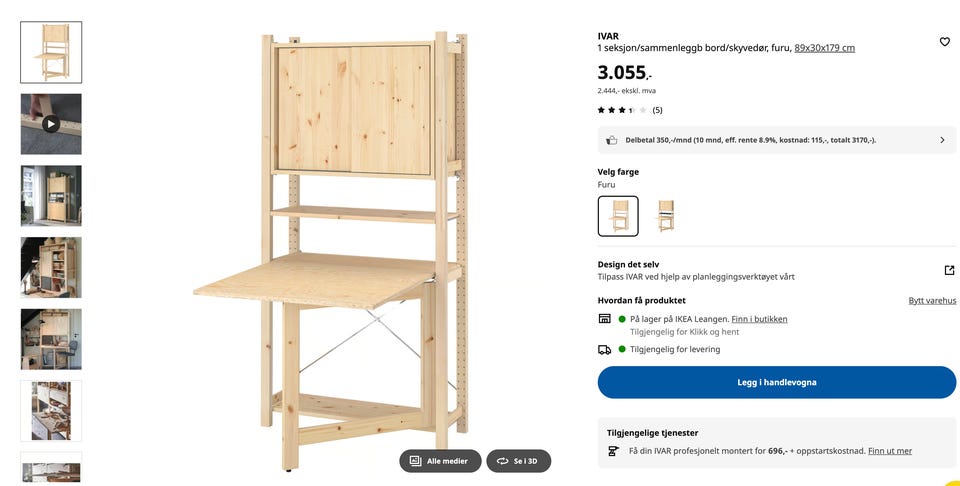Screen dimensions: 960x486
Task: Select the second color variant swatch
Action: tap(666, 216)
